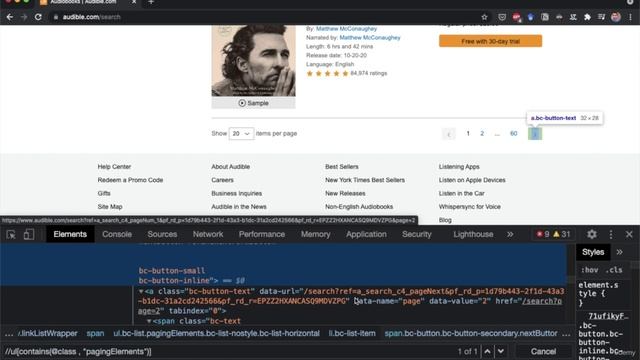Switch to the Elements tab

(70, 234)
